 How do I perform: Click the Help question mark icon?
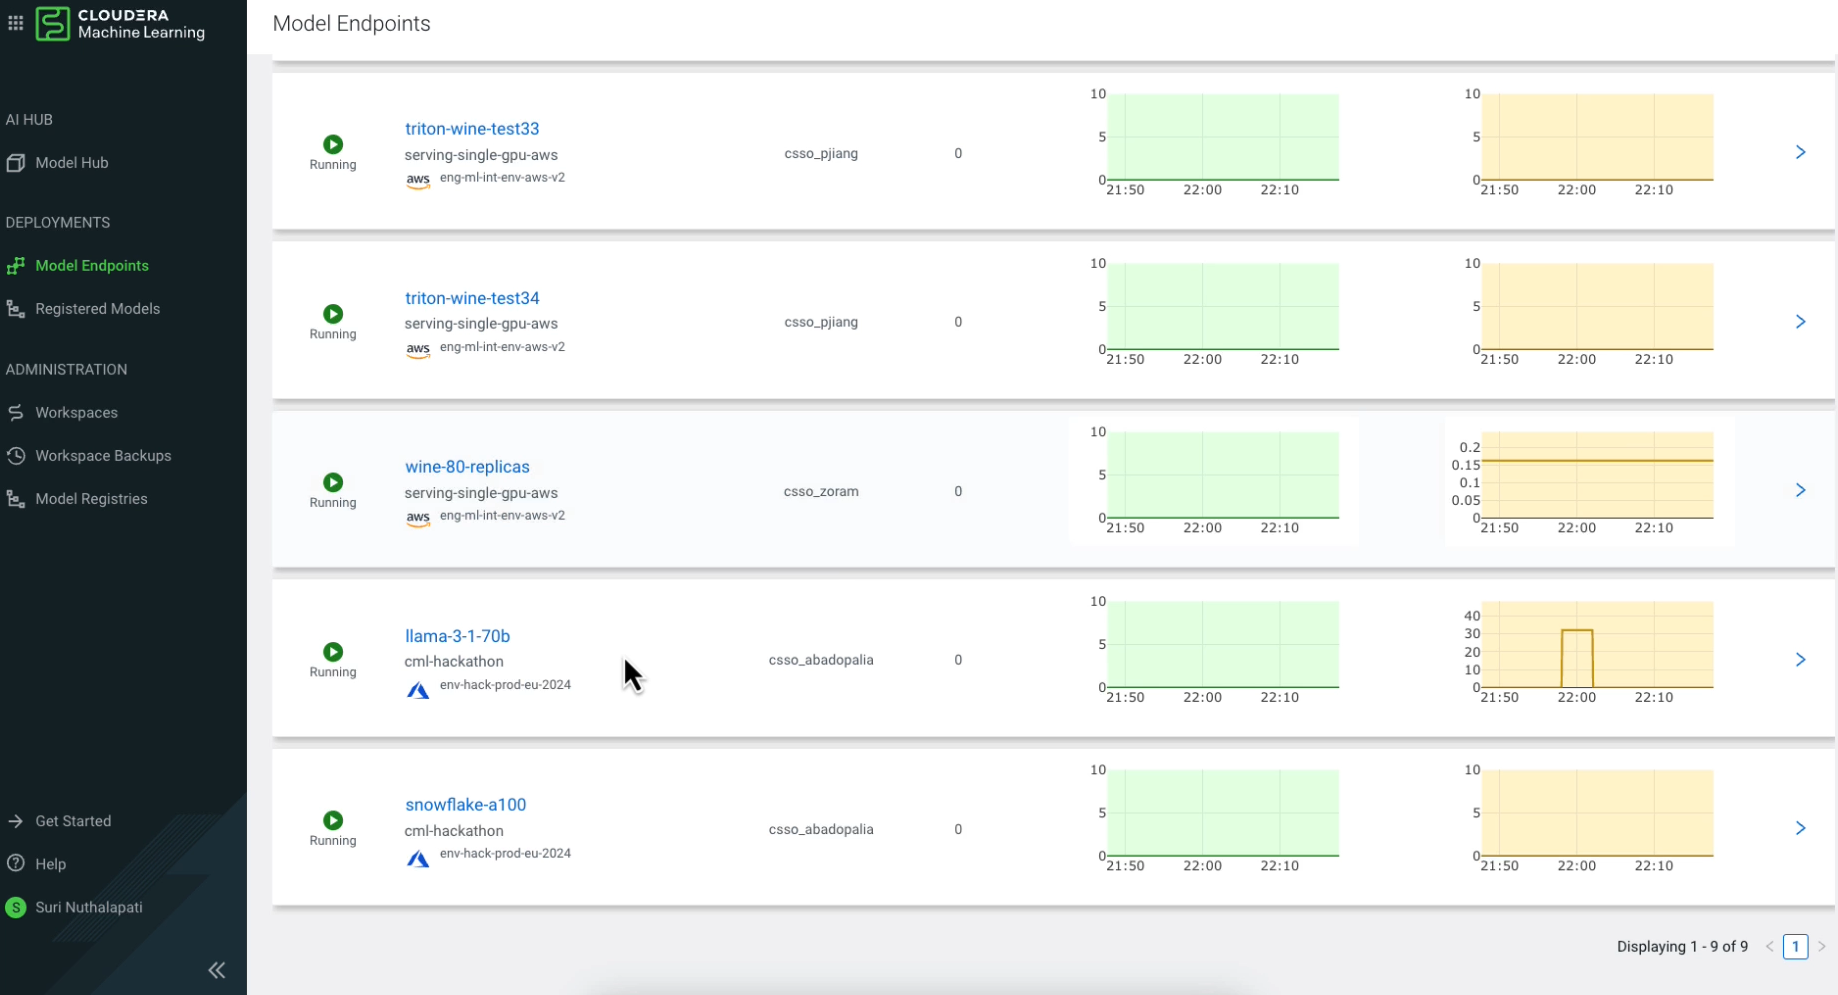tap(15, 863)
